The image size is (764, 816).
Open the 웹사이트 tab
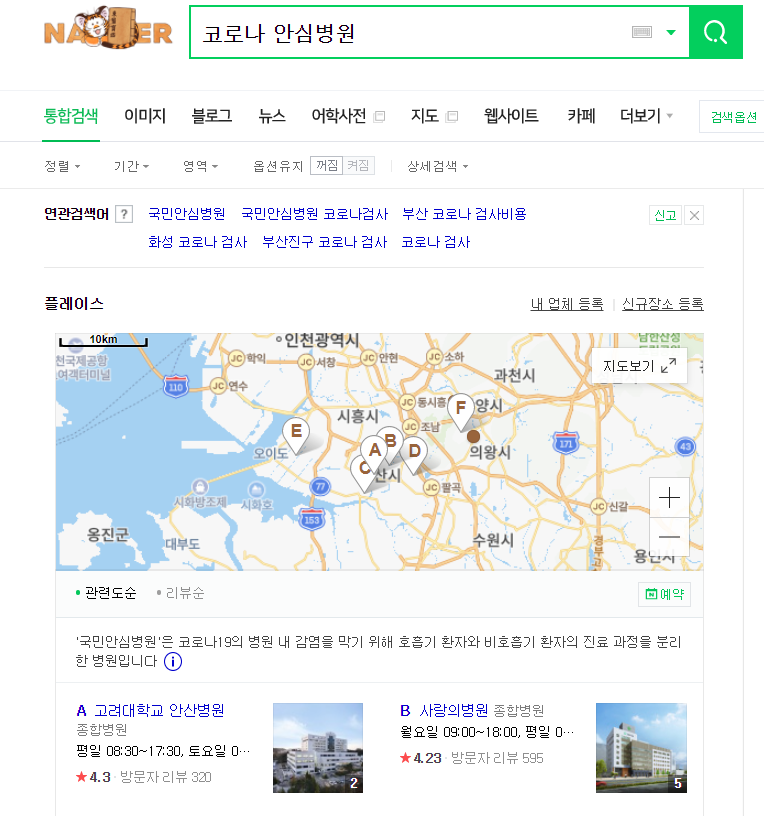tap(511, 116)
